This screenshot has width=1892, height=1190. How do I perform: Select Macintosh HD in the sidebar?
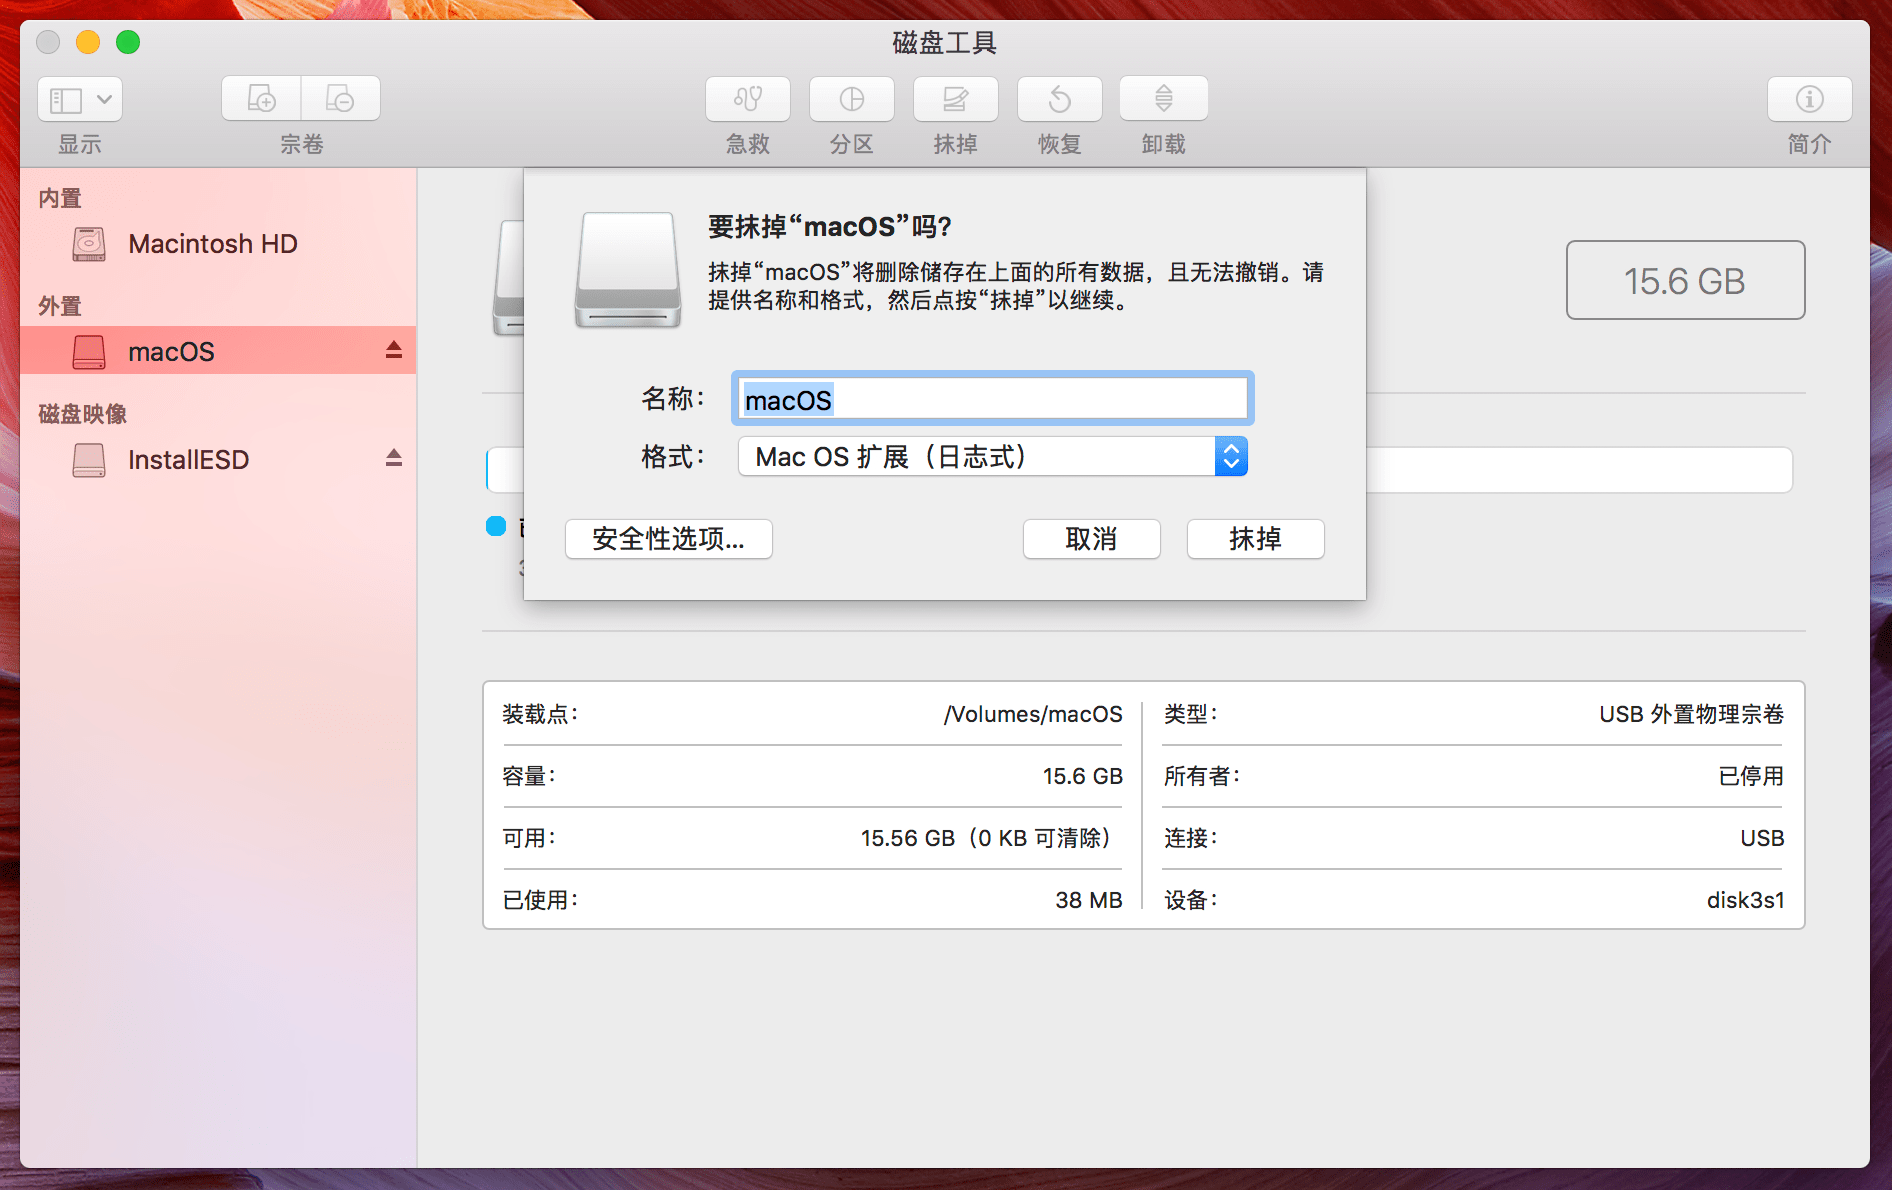[212, 244]
